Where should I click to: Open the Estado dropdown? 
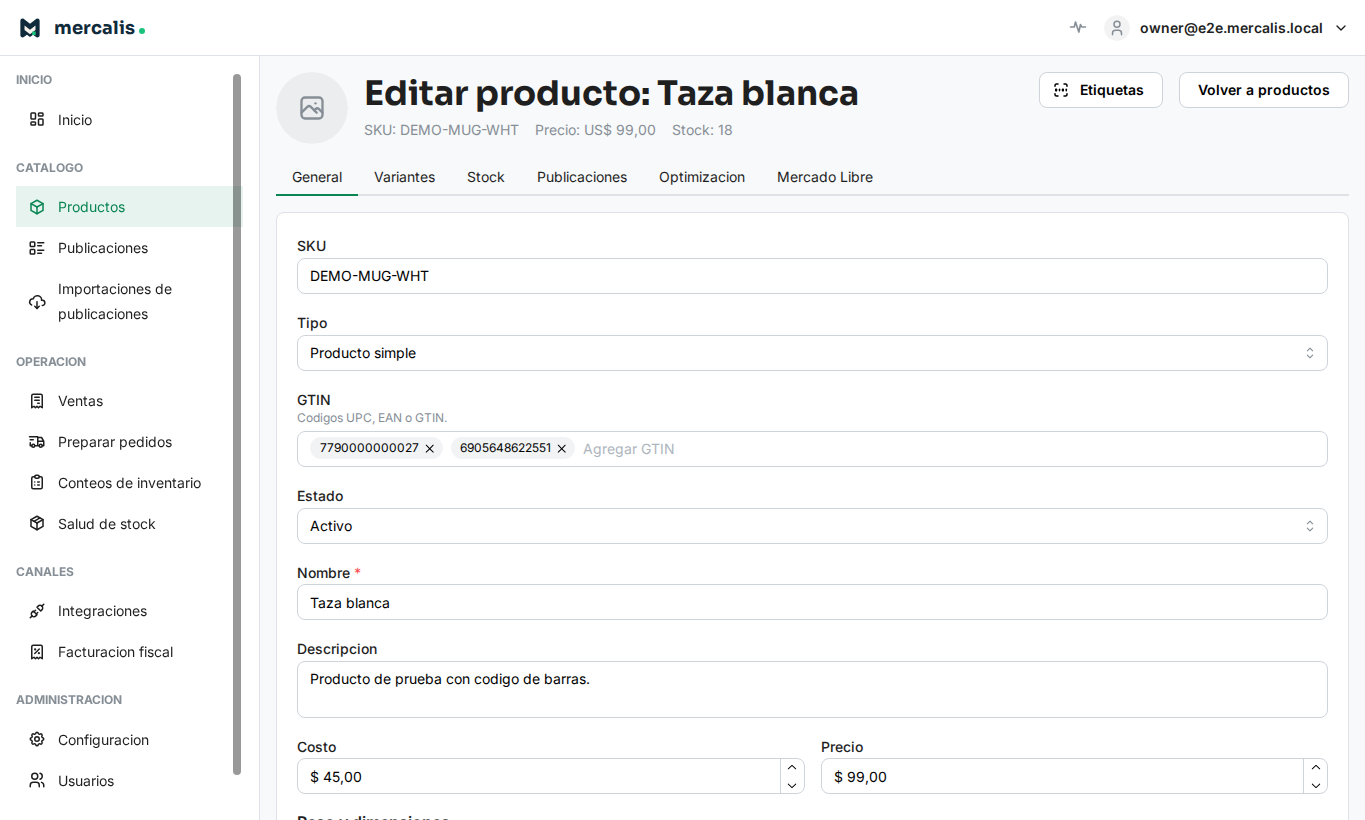(x=812, y=526)
